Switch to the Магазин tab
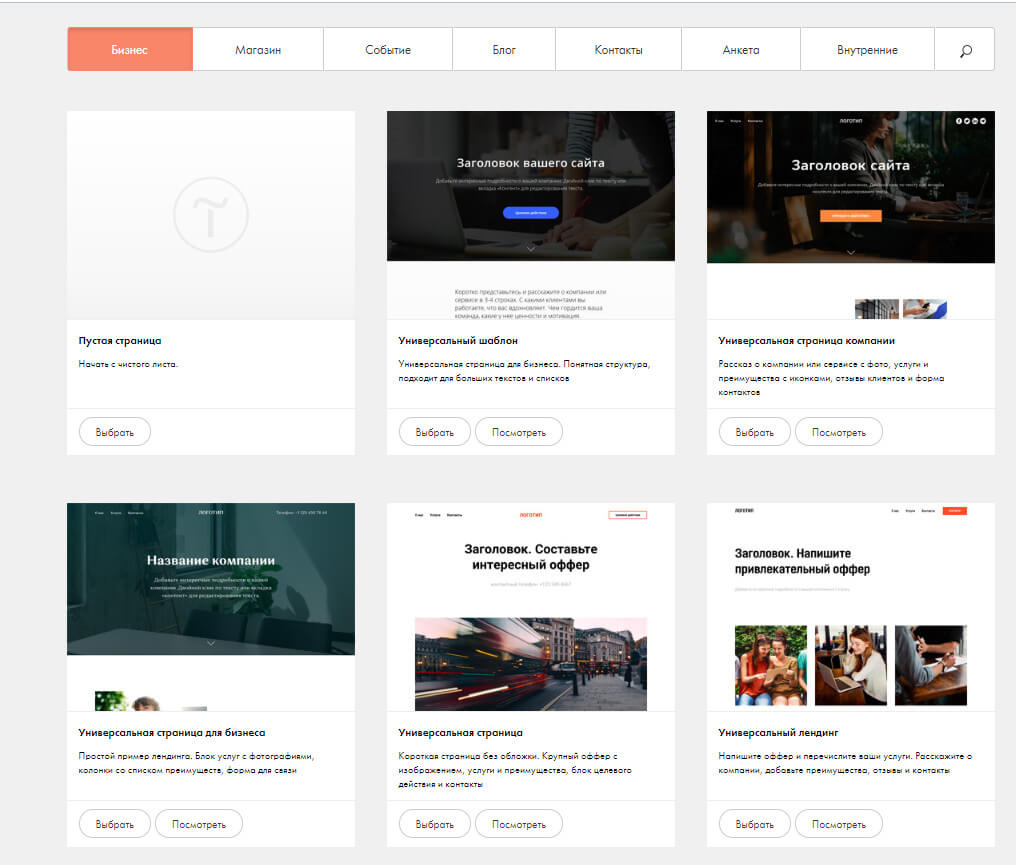This screenshot has width=1016, height=865. pyautogui.click(x=258, y=50)
